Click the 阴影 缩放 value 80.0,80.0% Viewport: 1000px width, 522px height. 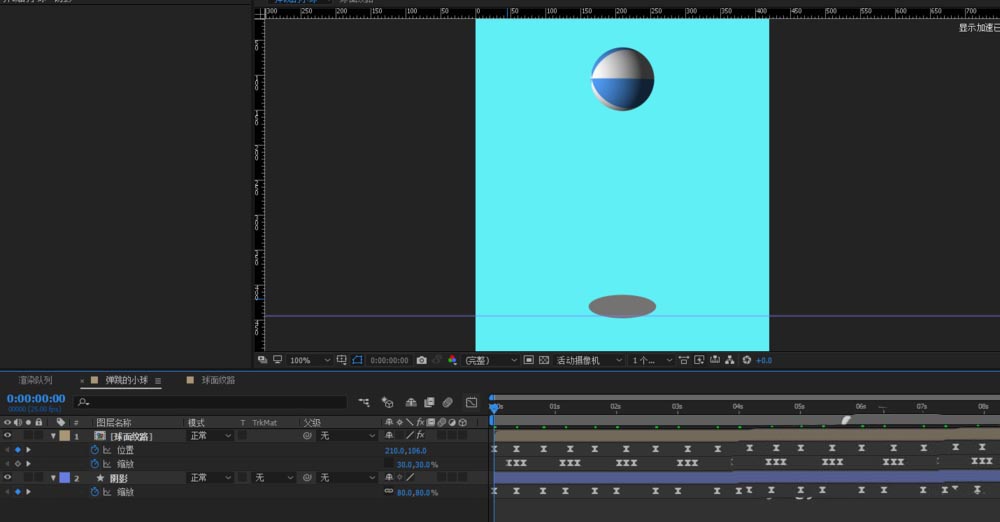tap(417, 493)
